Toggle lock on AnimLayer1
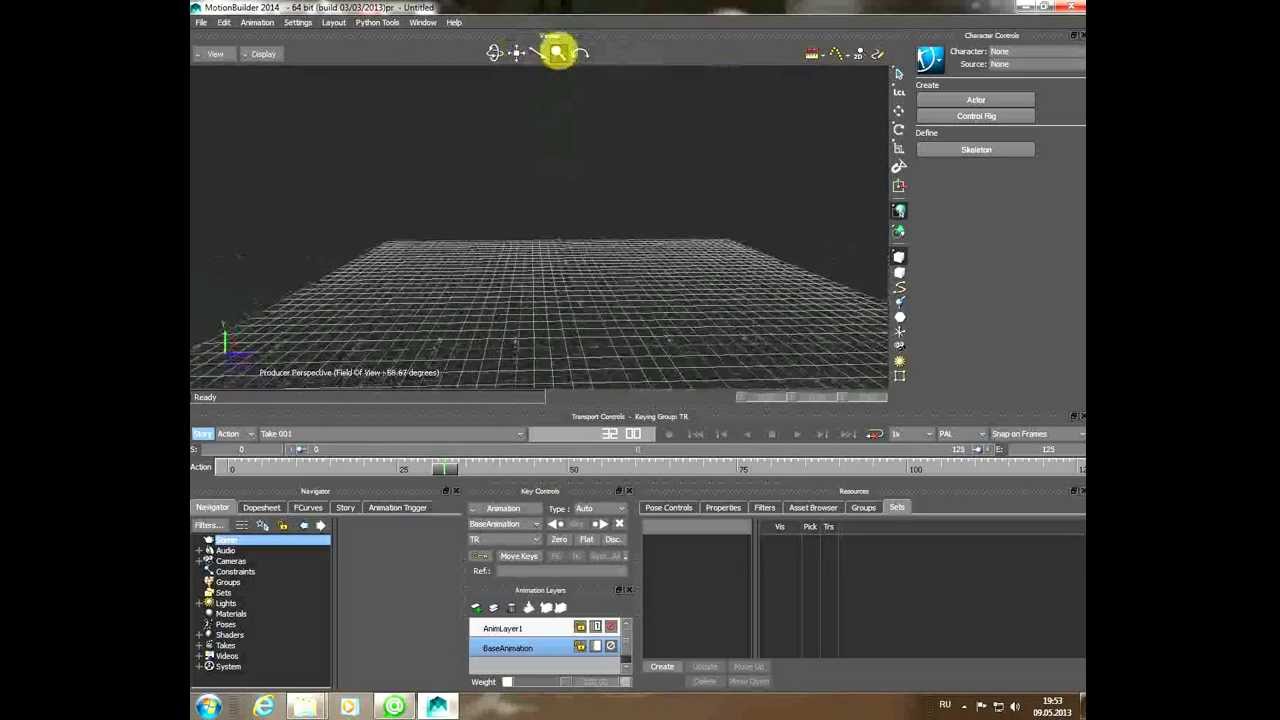The height and width of the screenshot is (720, 1280). tap(580, 627)
